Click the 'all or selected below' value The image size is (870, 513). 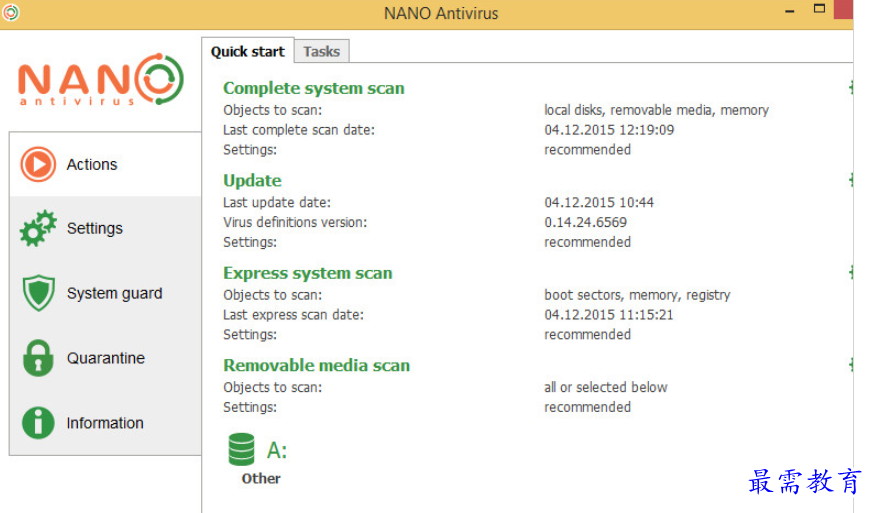[x=605, y=387]
